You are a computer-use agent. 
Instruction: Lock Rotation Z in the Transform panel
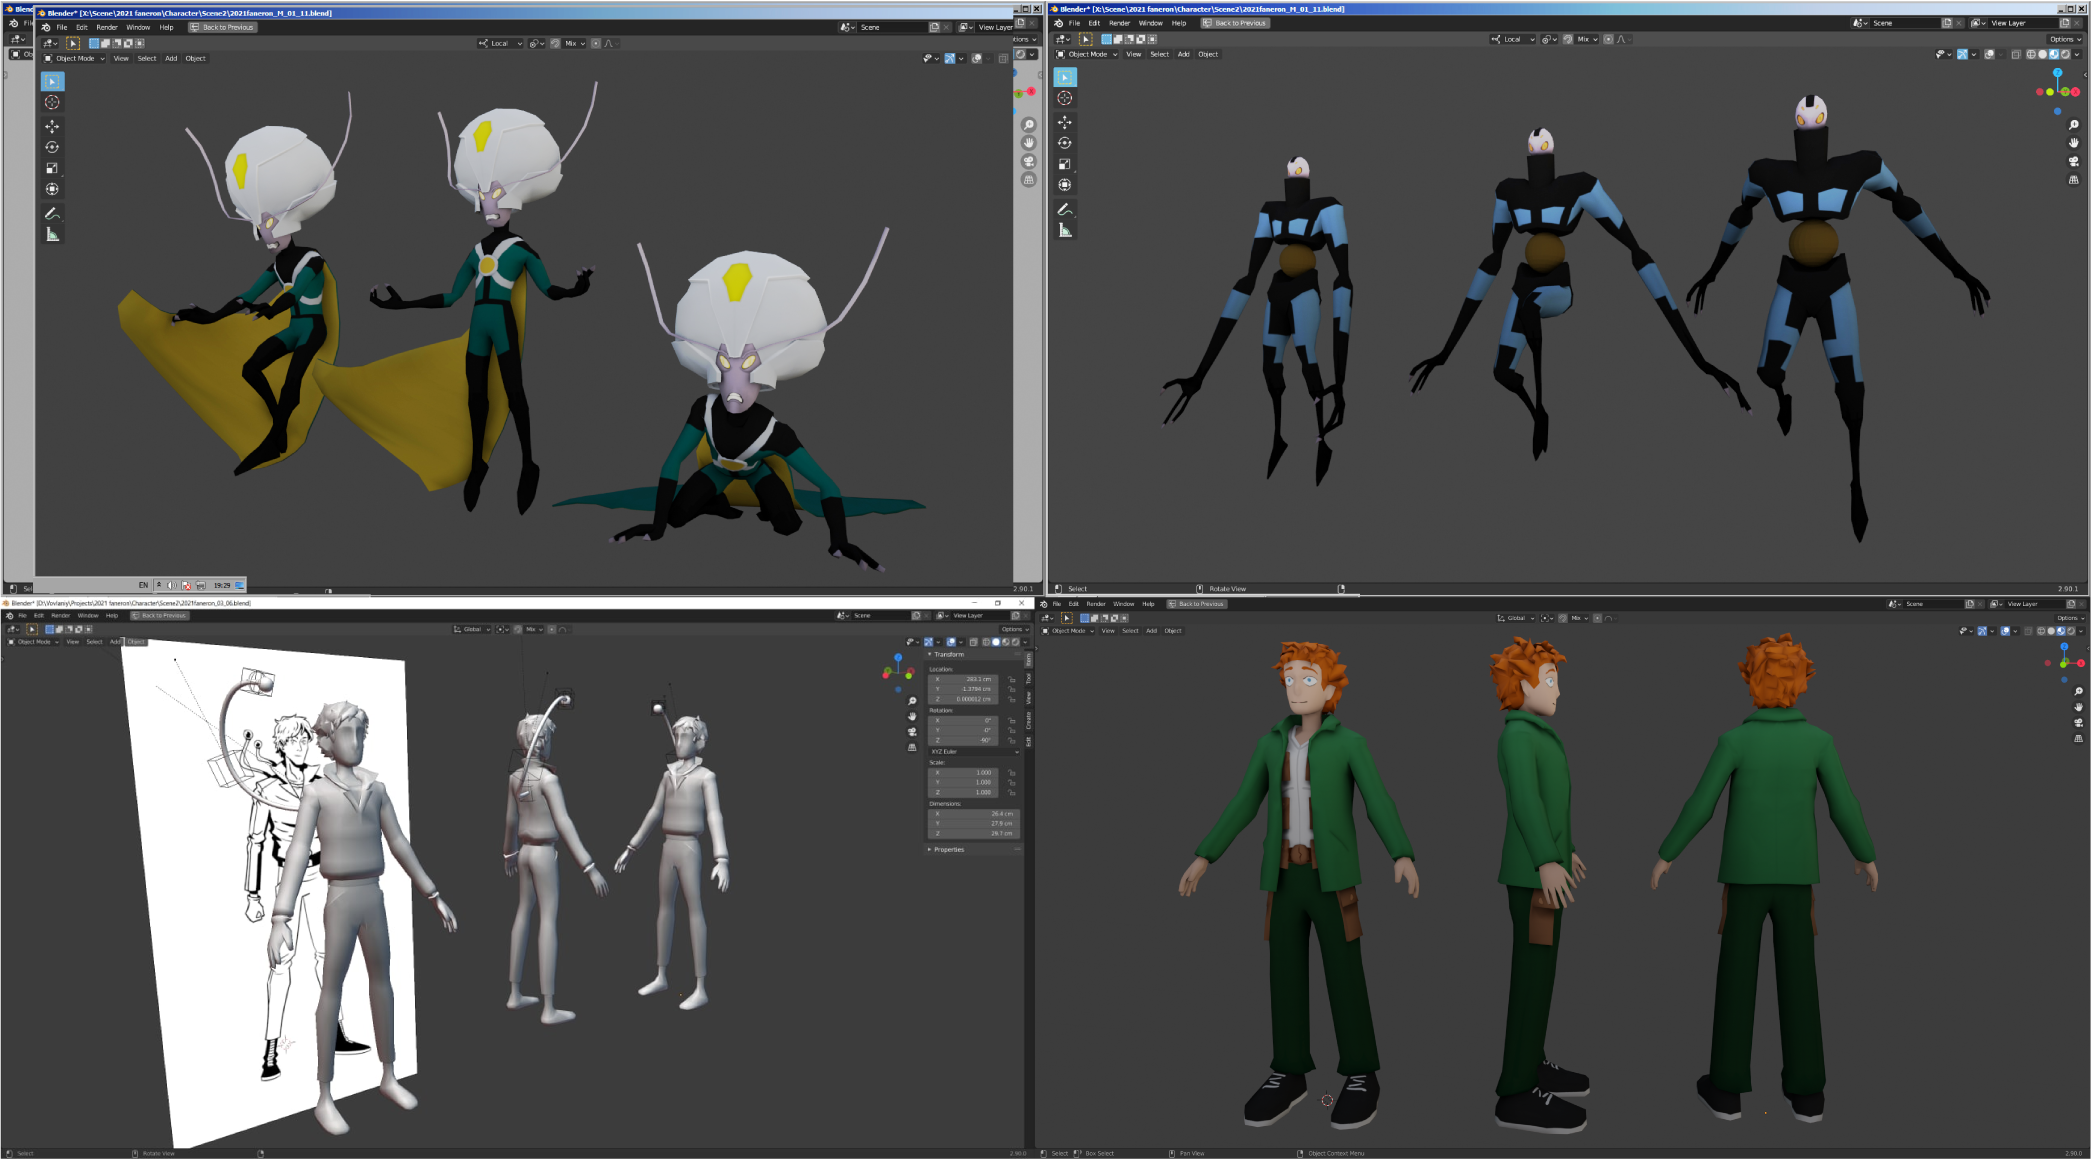(1012, 740)
